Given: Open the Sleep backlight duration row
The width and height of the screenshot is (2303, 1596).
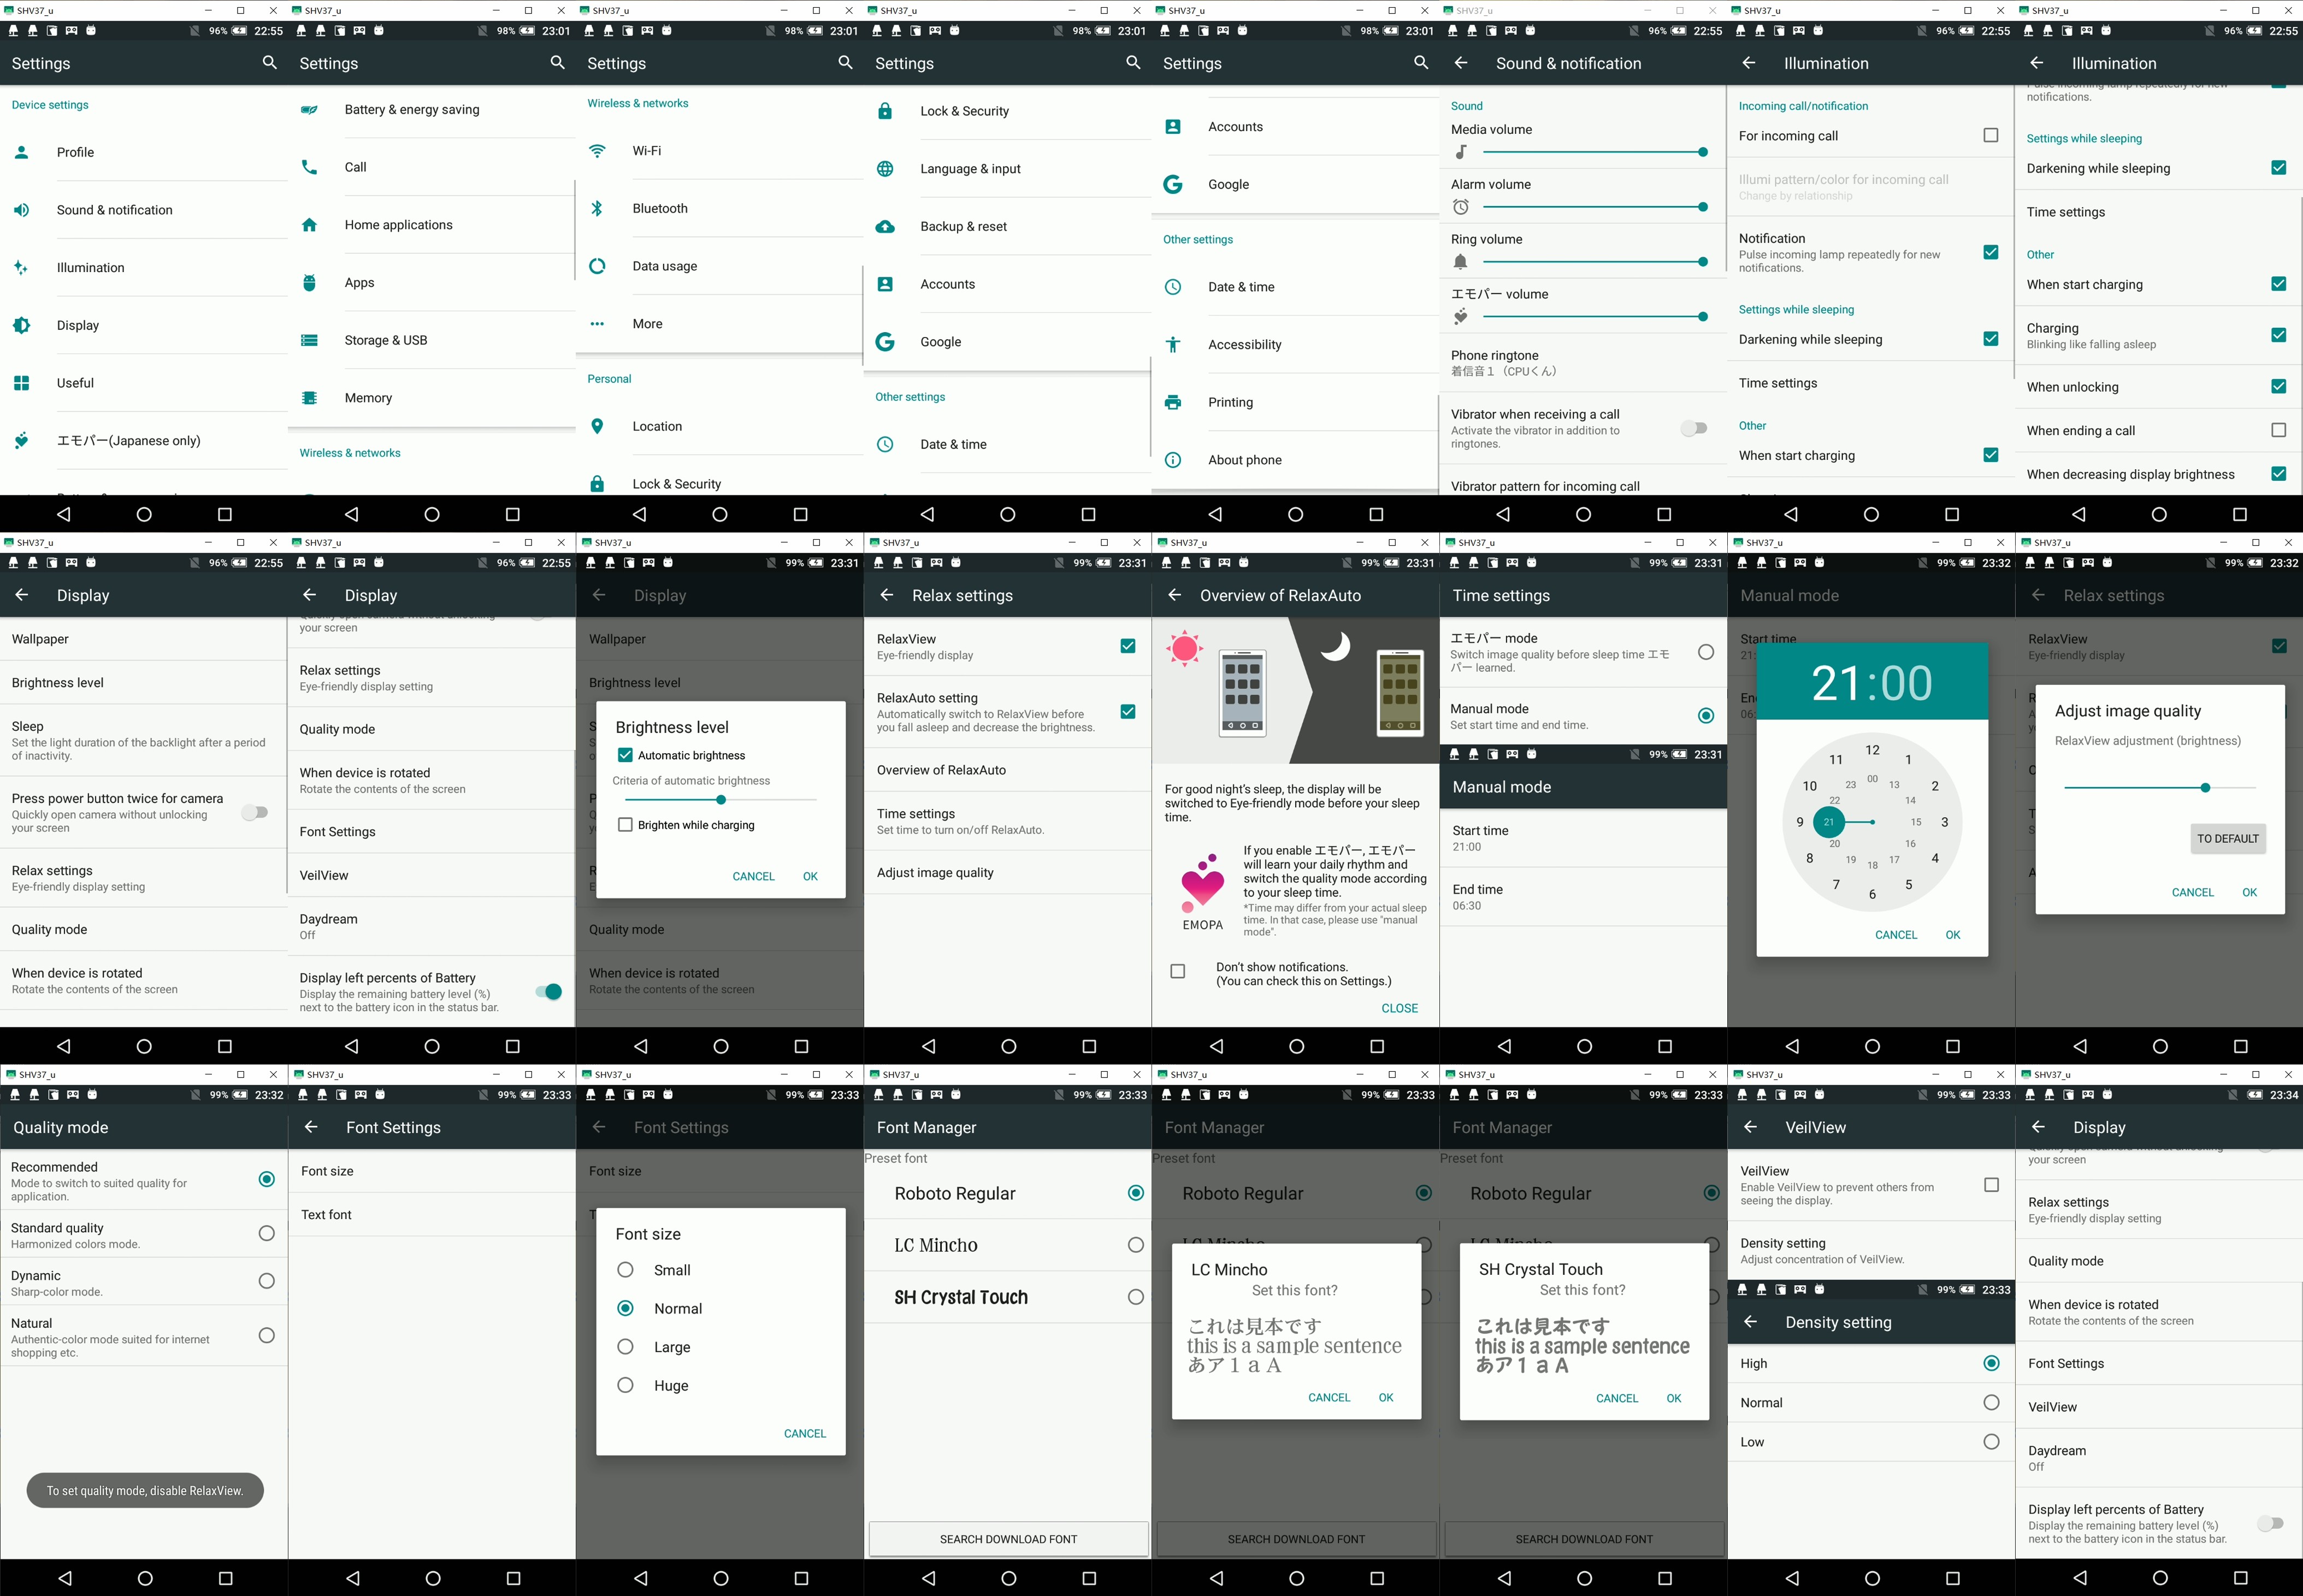Looking at the screenshot, I should pyautogui.click(x=144, y=741).
